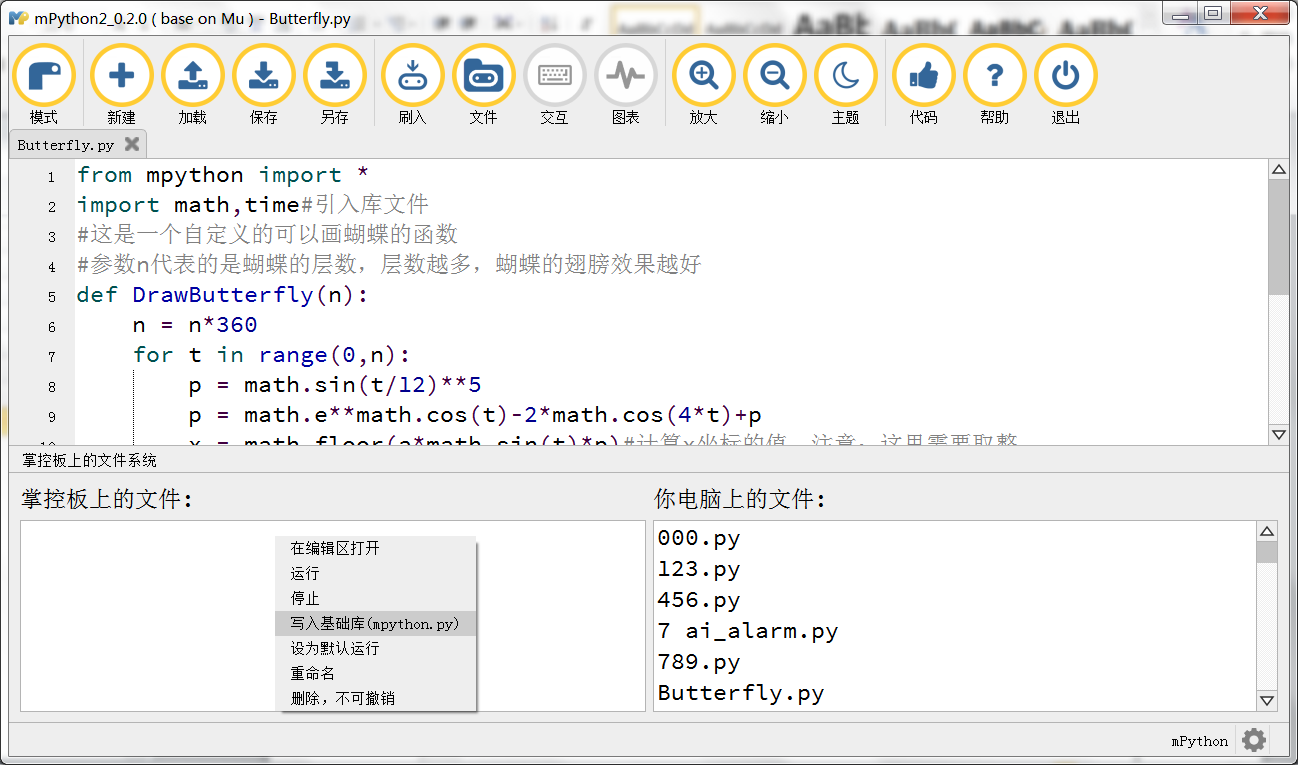Switch theme using the 主题 moon icon

(846, 76)
